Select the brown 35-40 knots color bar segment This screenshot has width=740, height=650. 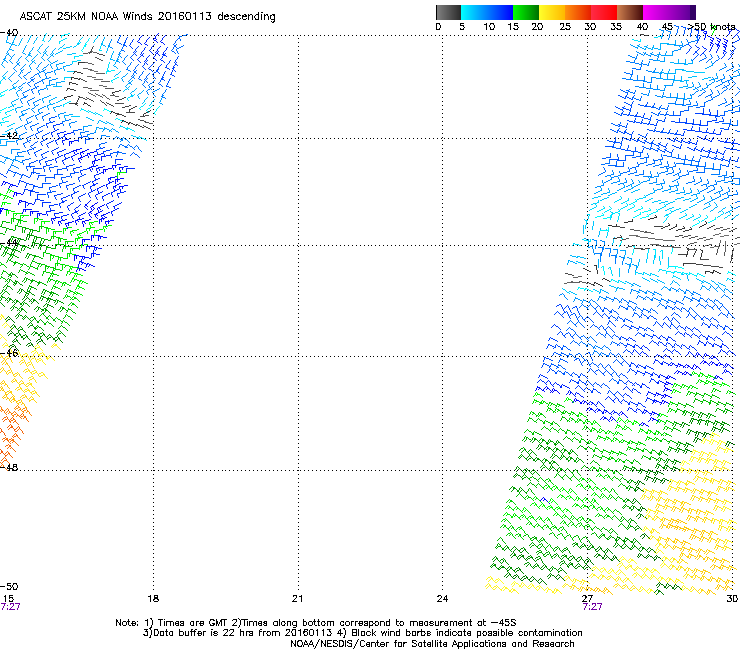click(x=630, y=12)
